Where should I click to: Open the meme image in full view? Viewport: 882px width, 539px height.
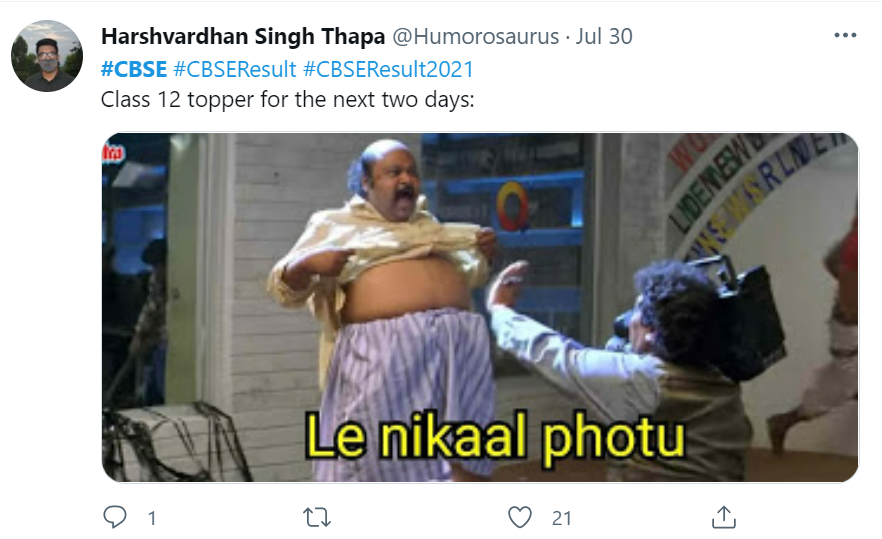point(480,307)
